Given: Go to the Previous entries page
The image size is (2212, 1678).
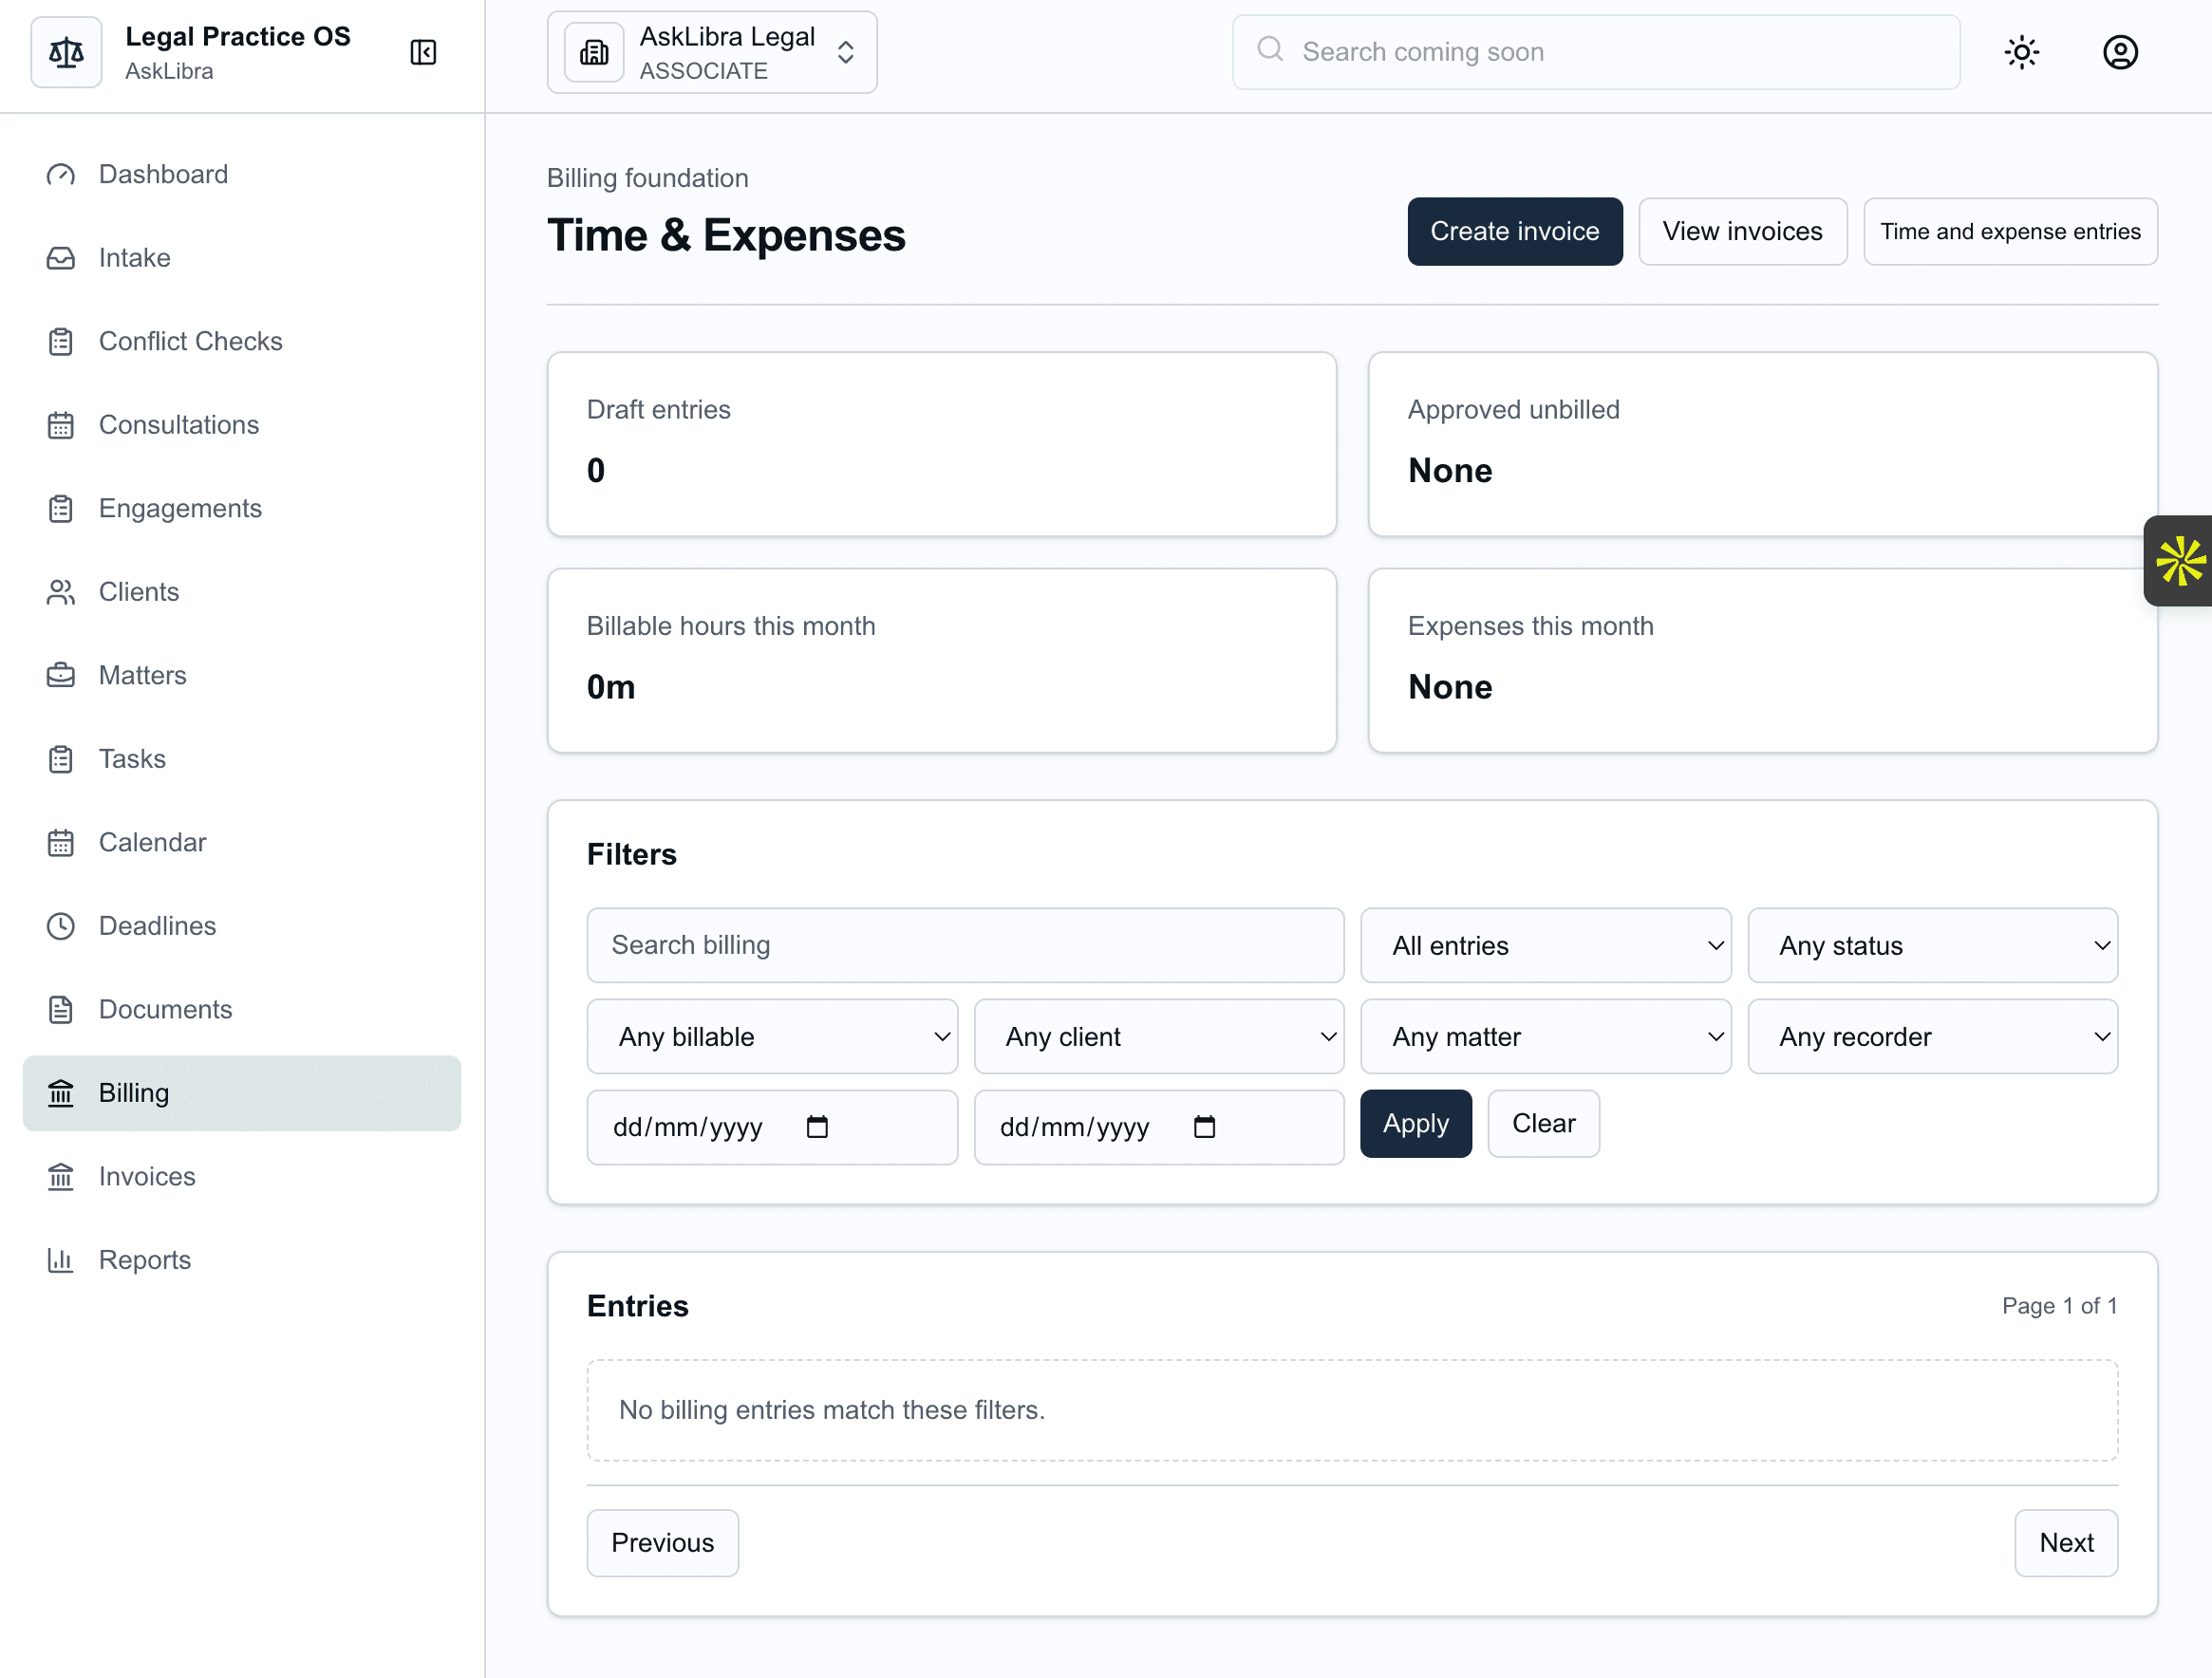Looking at the screenshot, I should 662,1543.
